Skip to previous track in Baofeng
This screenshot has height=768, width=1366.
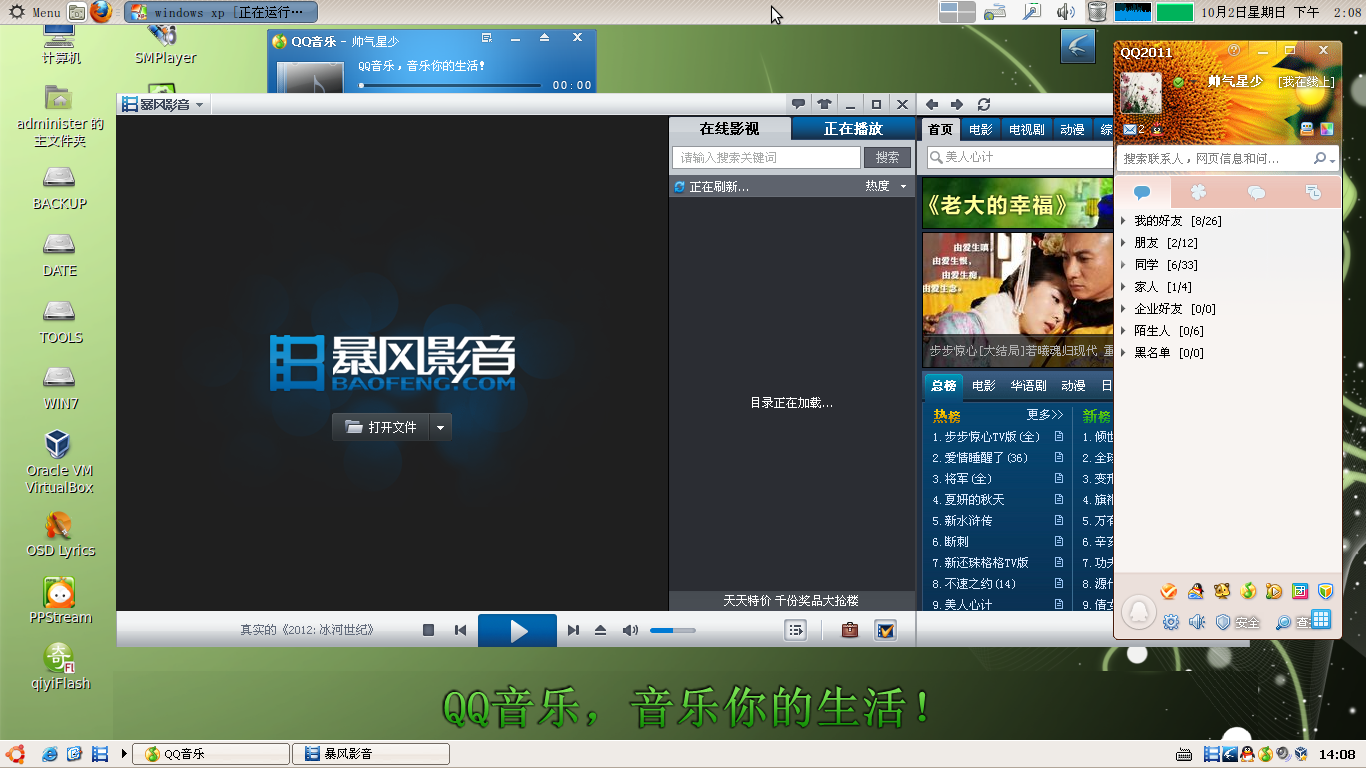click(x=460, y=630)
